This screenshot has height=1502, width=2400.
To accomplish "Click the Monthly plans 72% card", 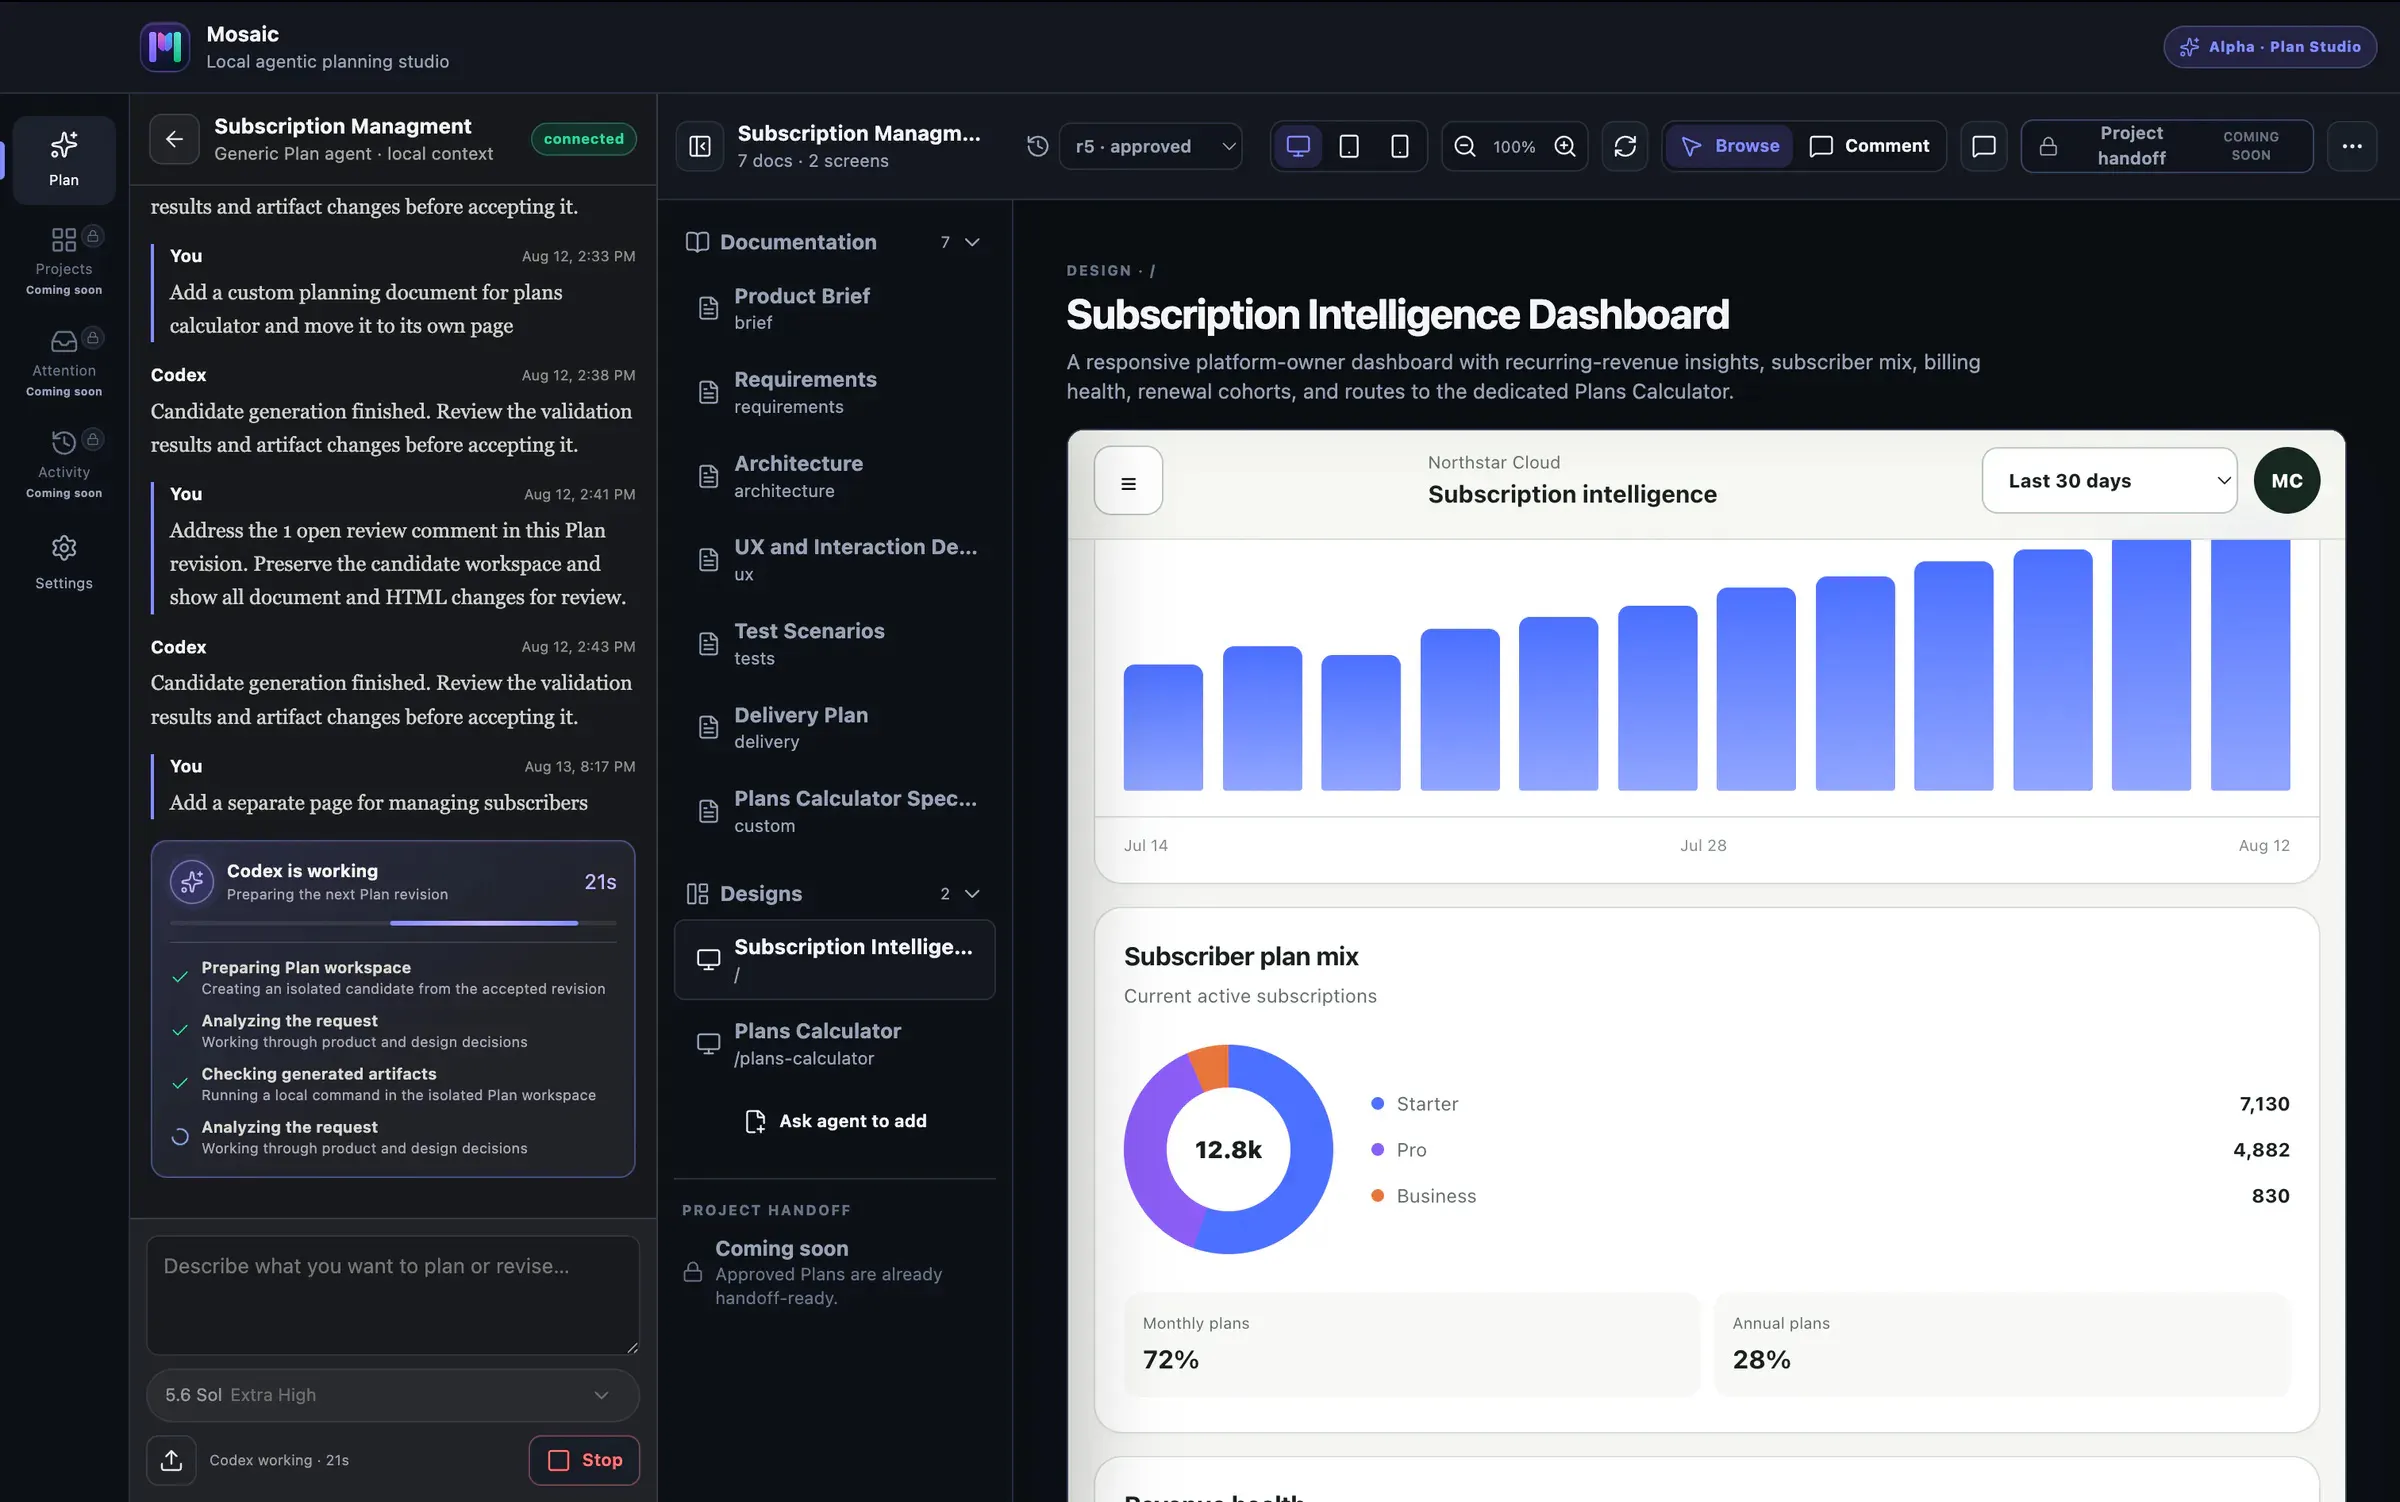I will 1411,1344.
